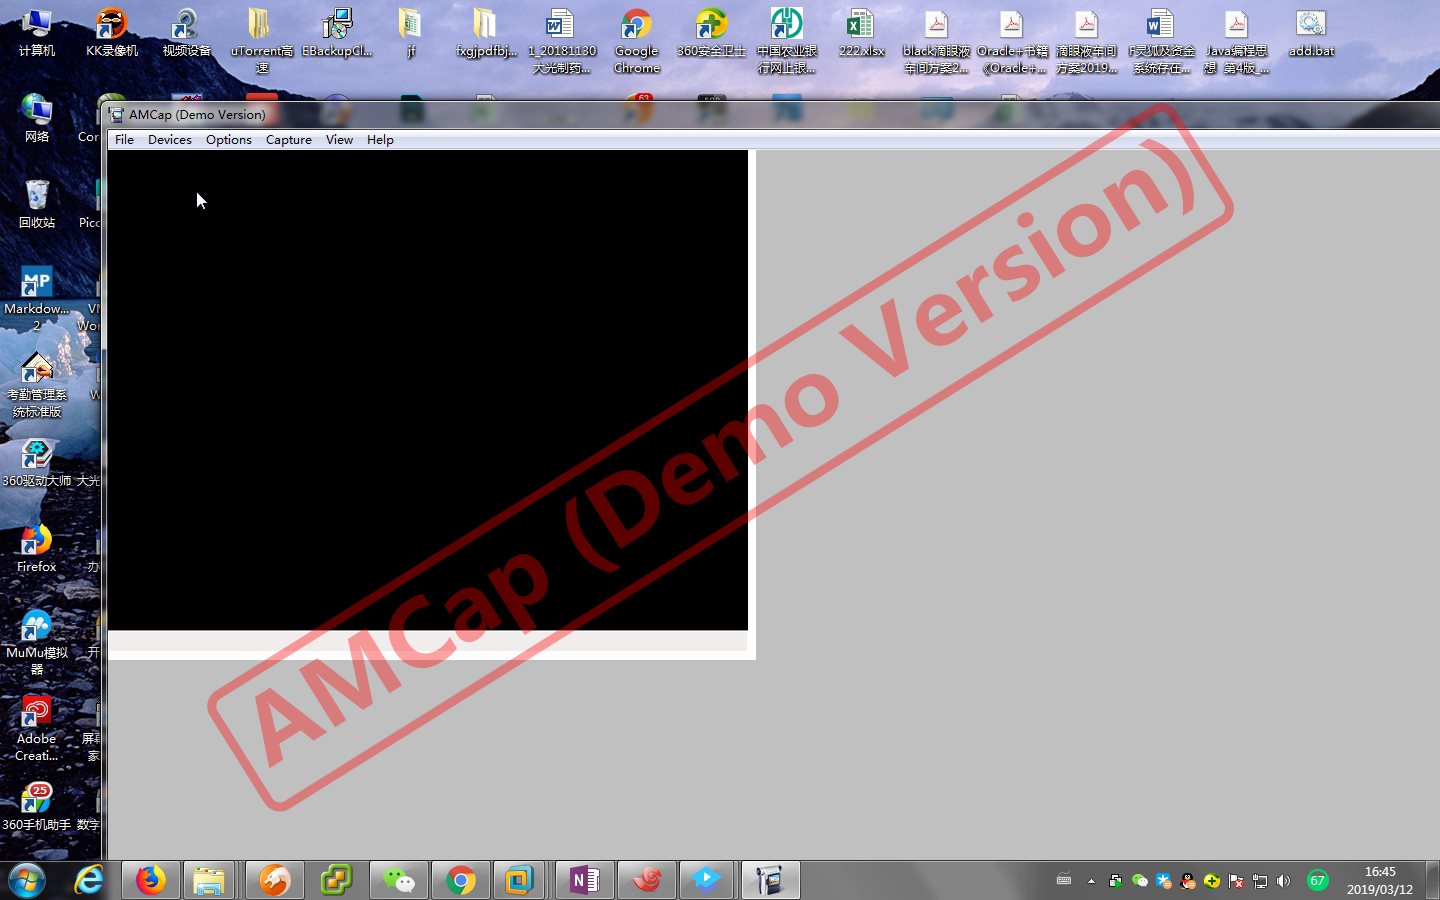This screenshot has height=900, width=1440.
Task: Select the F灵狐及资金 Word document icon
Action: tap(1161, 42)
